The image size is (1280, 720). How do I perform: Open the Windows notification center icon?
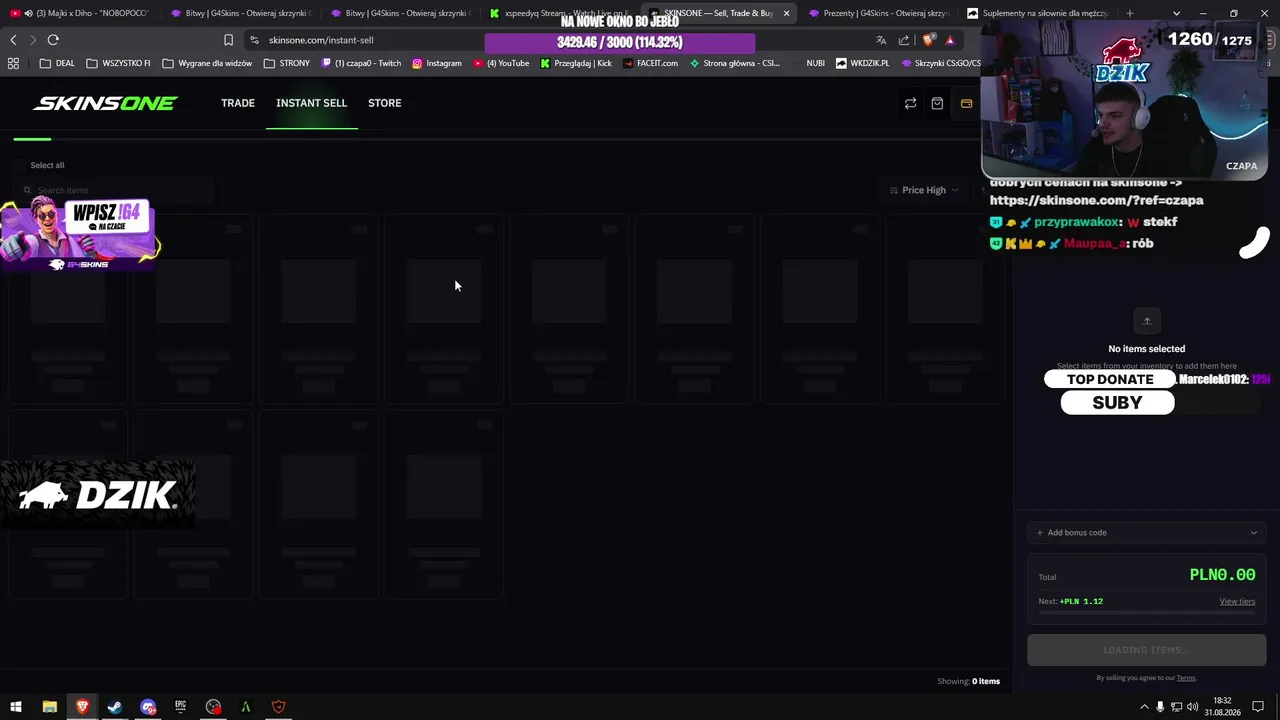pos(1258,707)
